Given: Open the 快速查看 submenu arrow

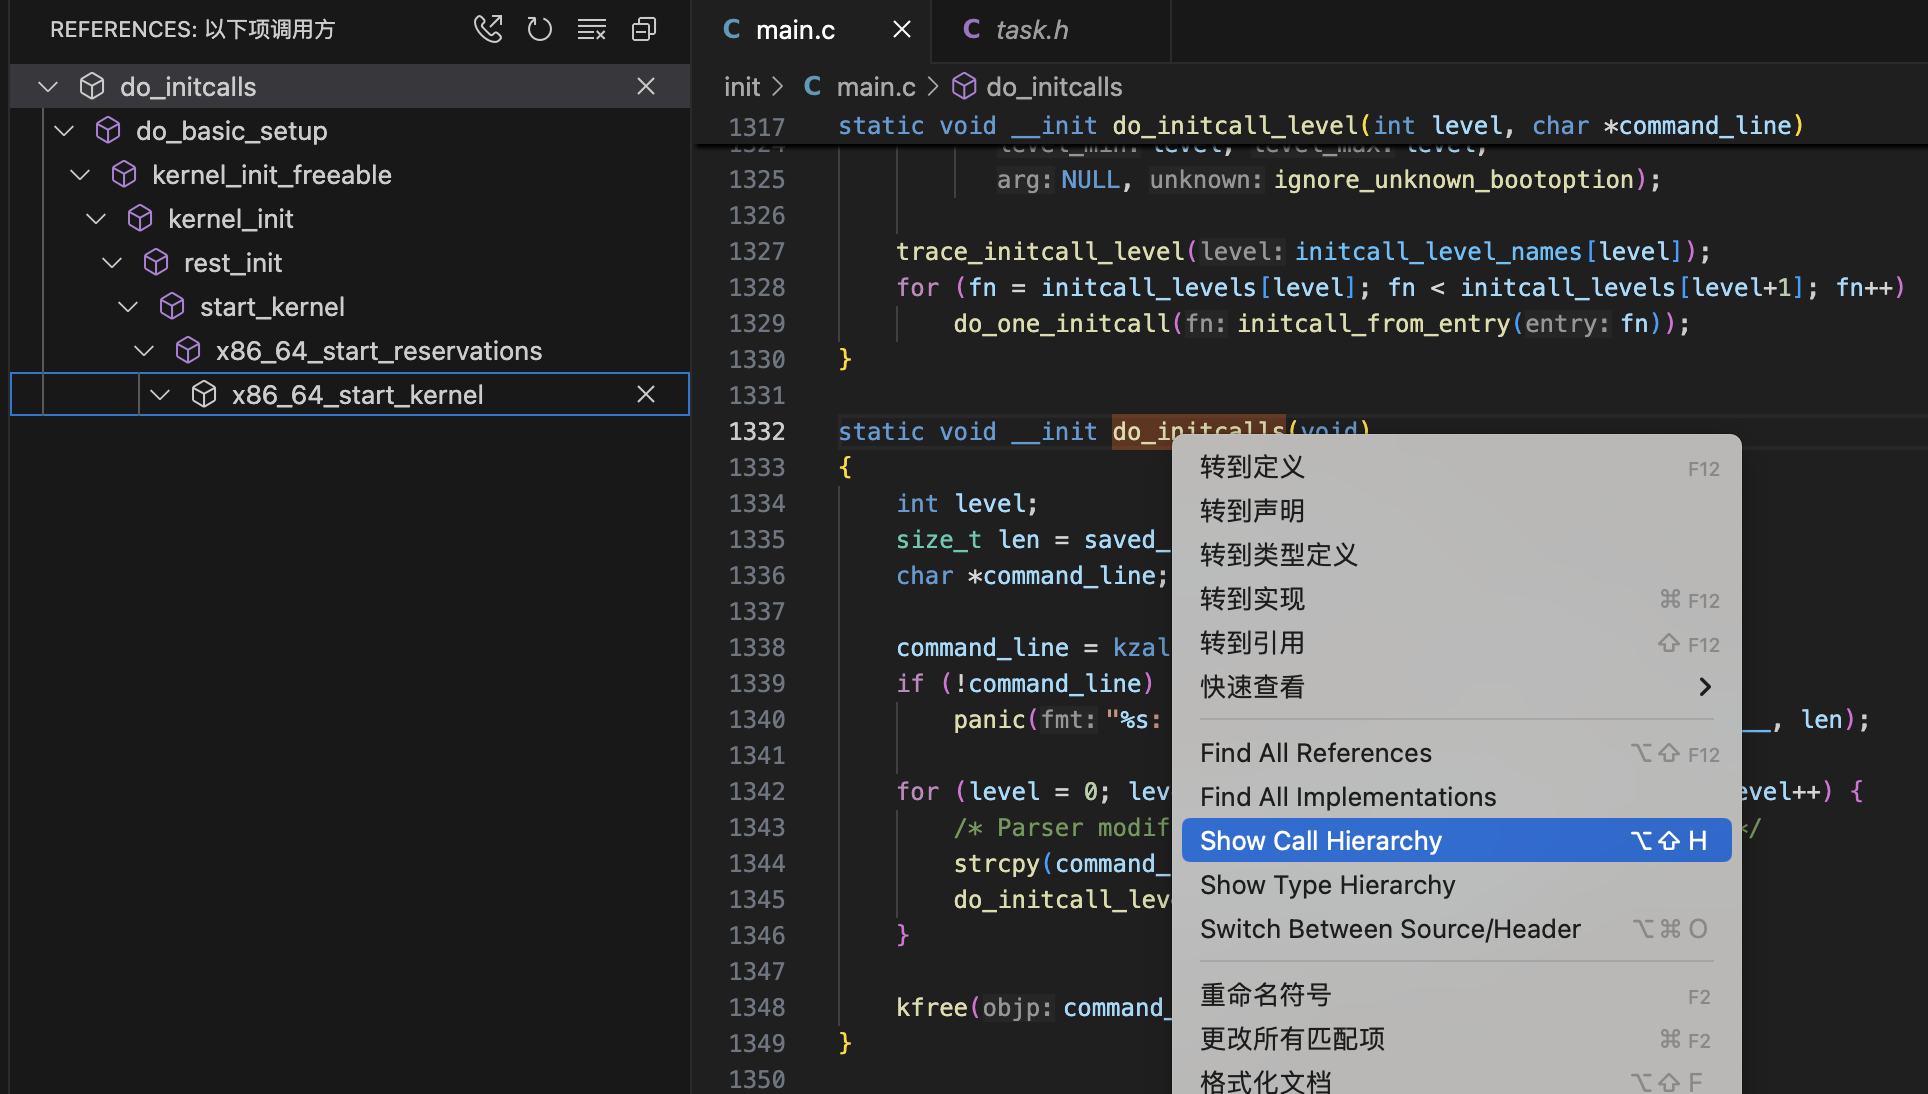Looking at the screenshot, I should [x=1705, y=687].
